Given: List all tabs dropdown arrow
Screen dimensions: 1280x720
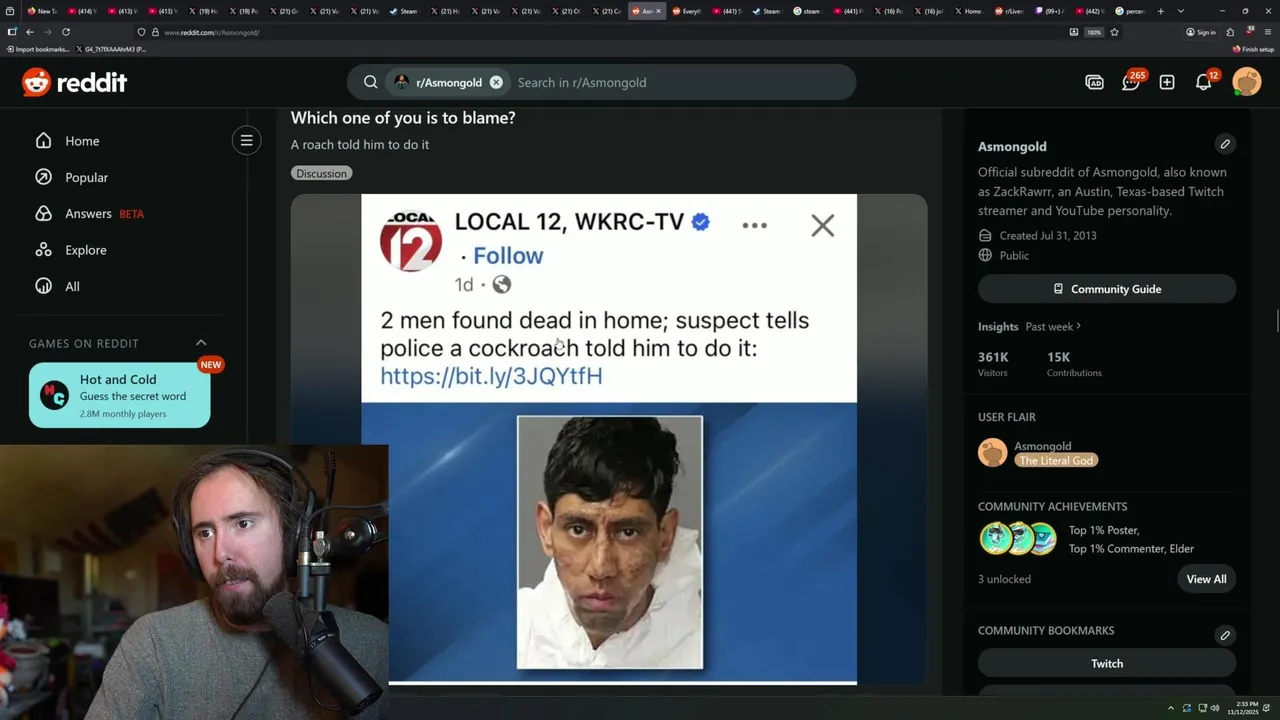Looking at the screenshot, I should point(1181,11).
